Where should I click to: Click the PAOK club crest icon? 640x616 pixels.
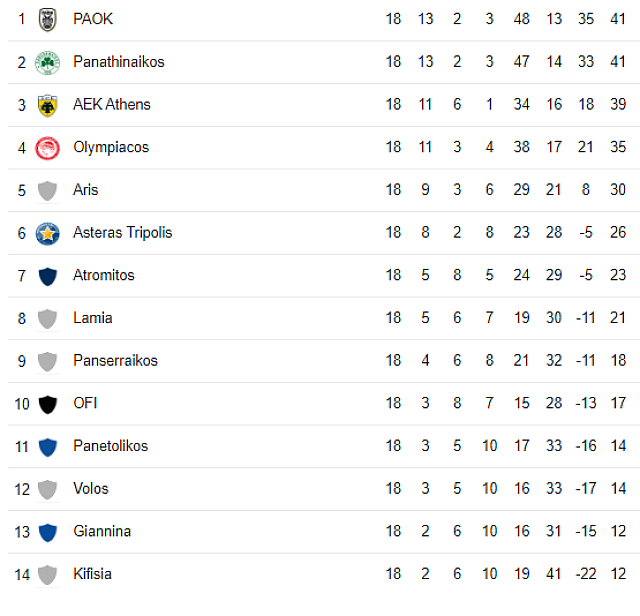click(x=47, y=19)
